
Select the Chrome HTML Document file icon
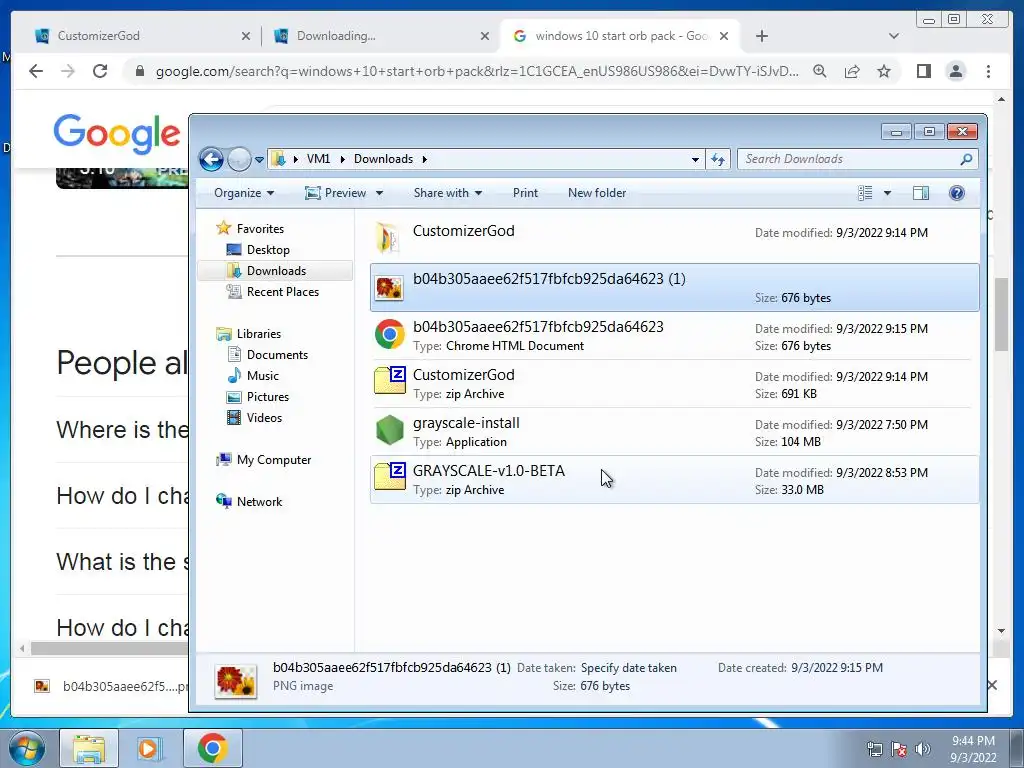point(389,334)
